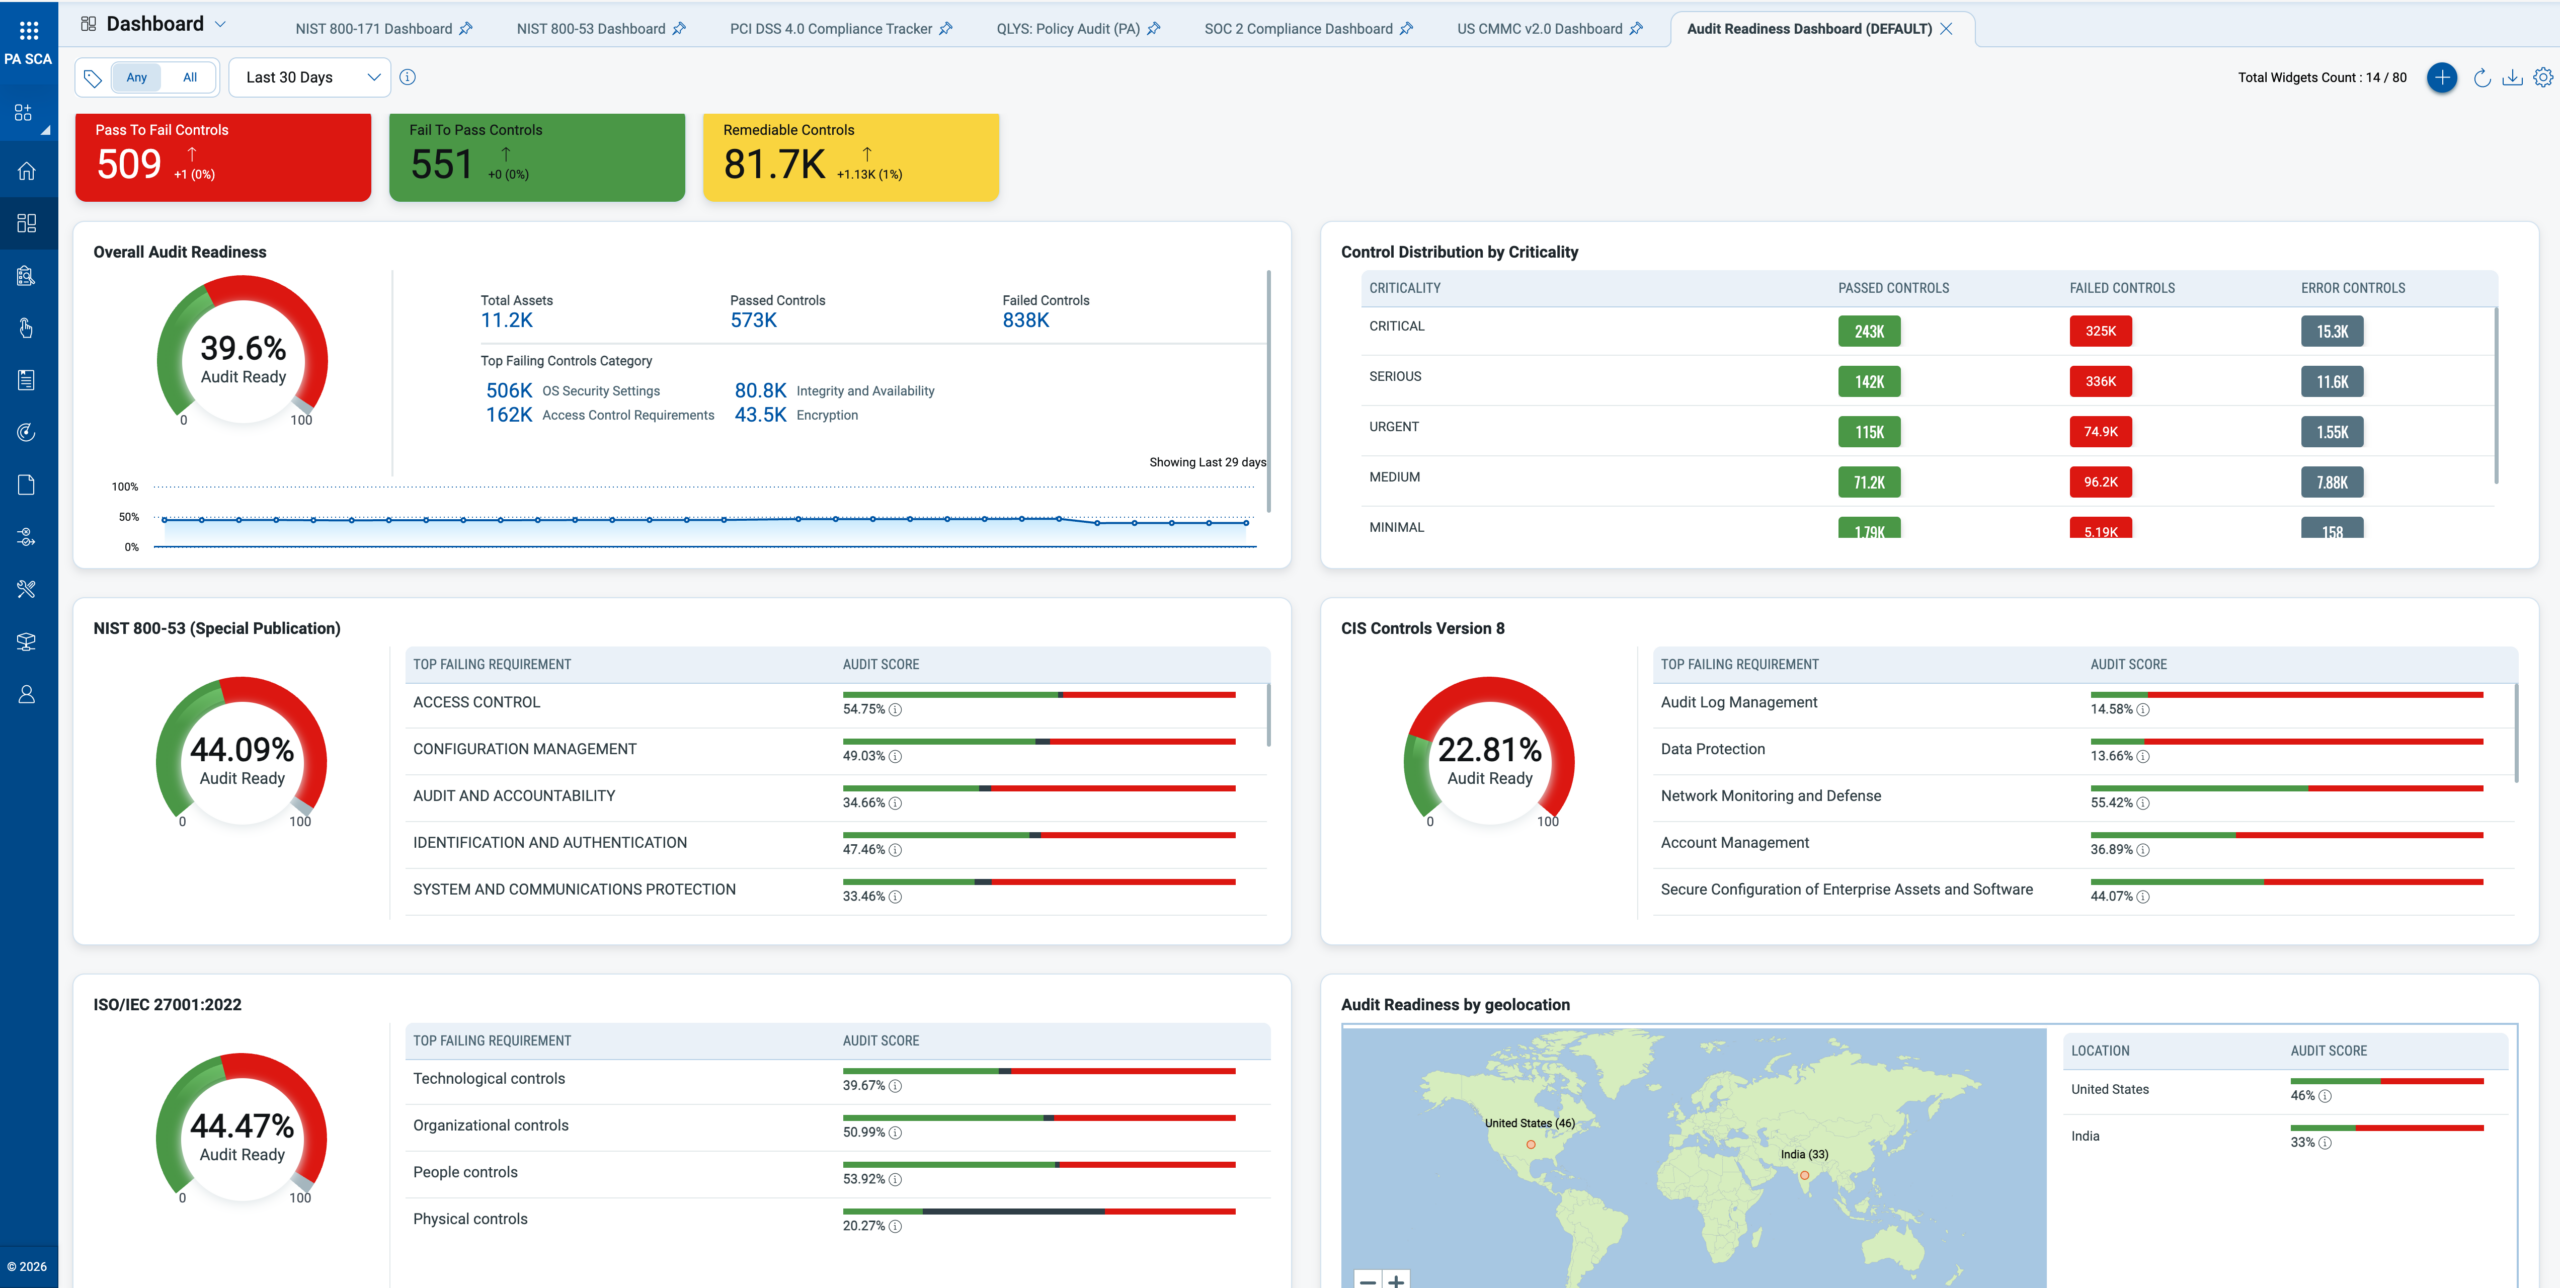
Task: Click the Passed Controls value 573K
Action: click(x=753, y=320)
